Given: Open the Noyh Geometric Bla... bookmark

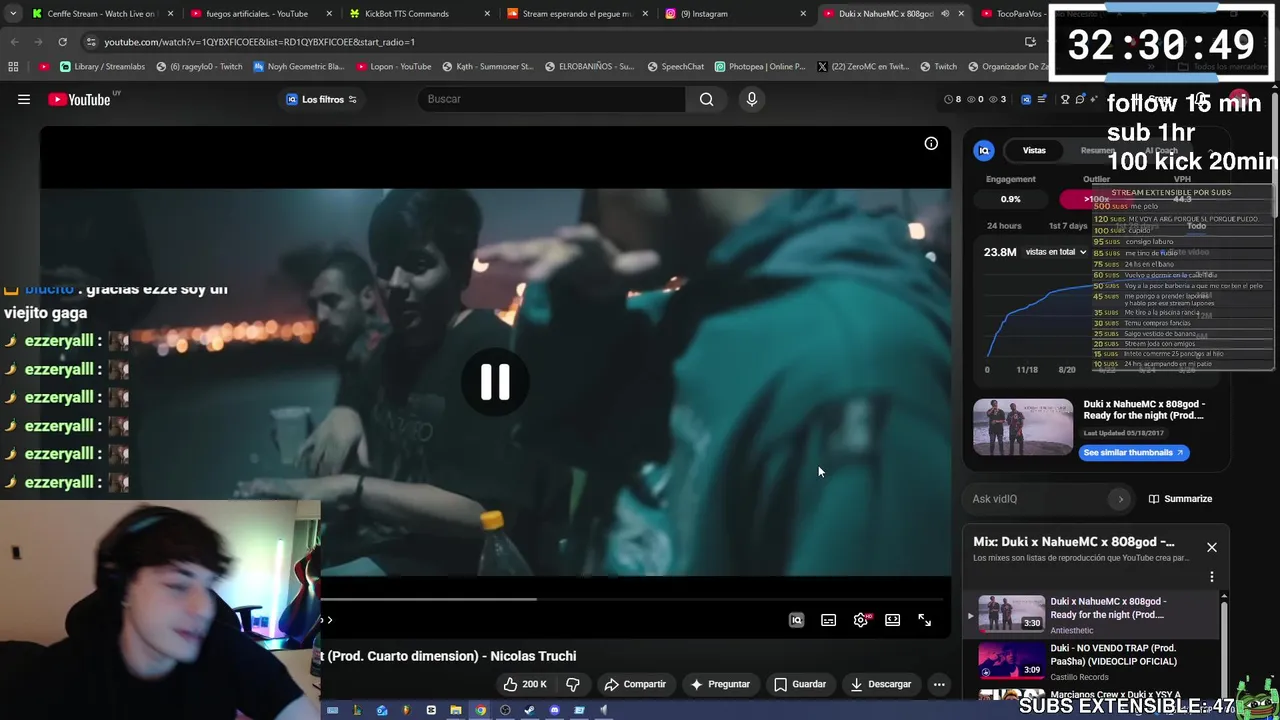Looking at the screenshot, I should click(x=299, y=67).
